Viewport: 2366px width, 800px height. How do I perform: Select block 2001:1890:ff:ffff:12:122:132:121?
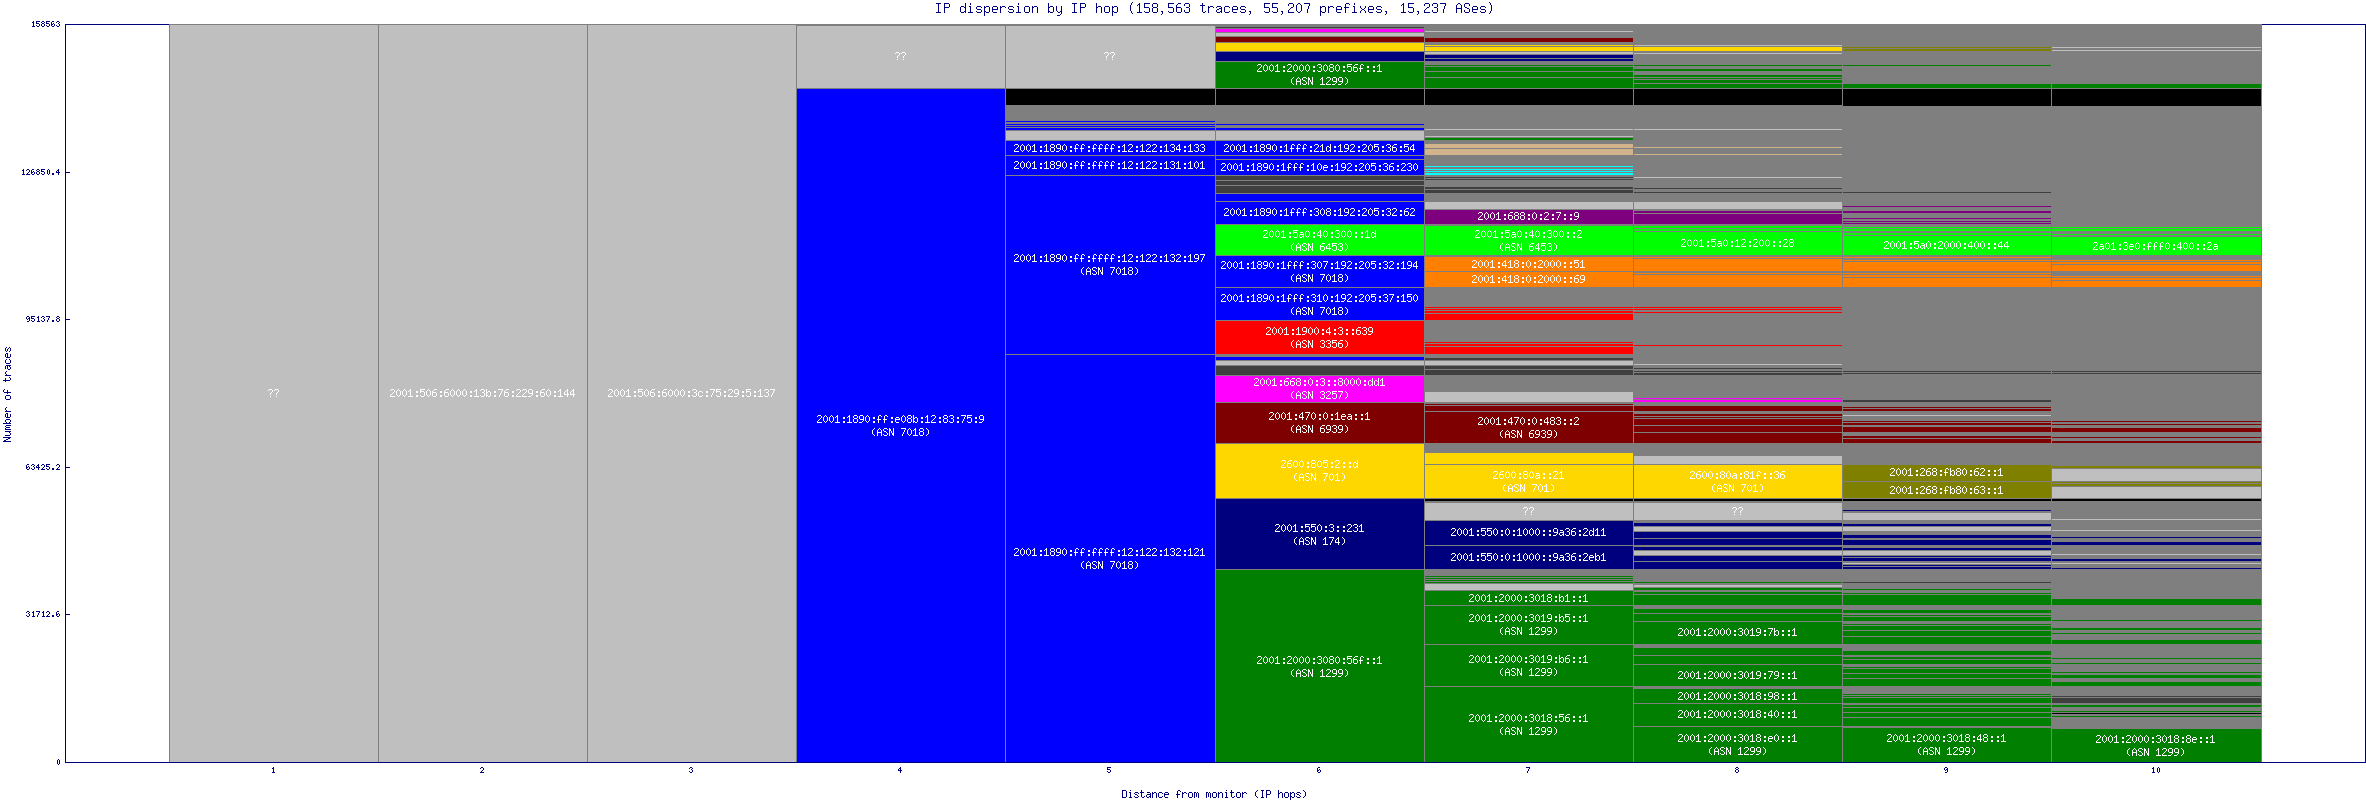tap(1109, 558)
